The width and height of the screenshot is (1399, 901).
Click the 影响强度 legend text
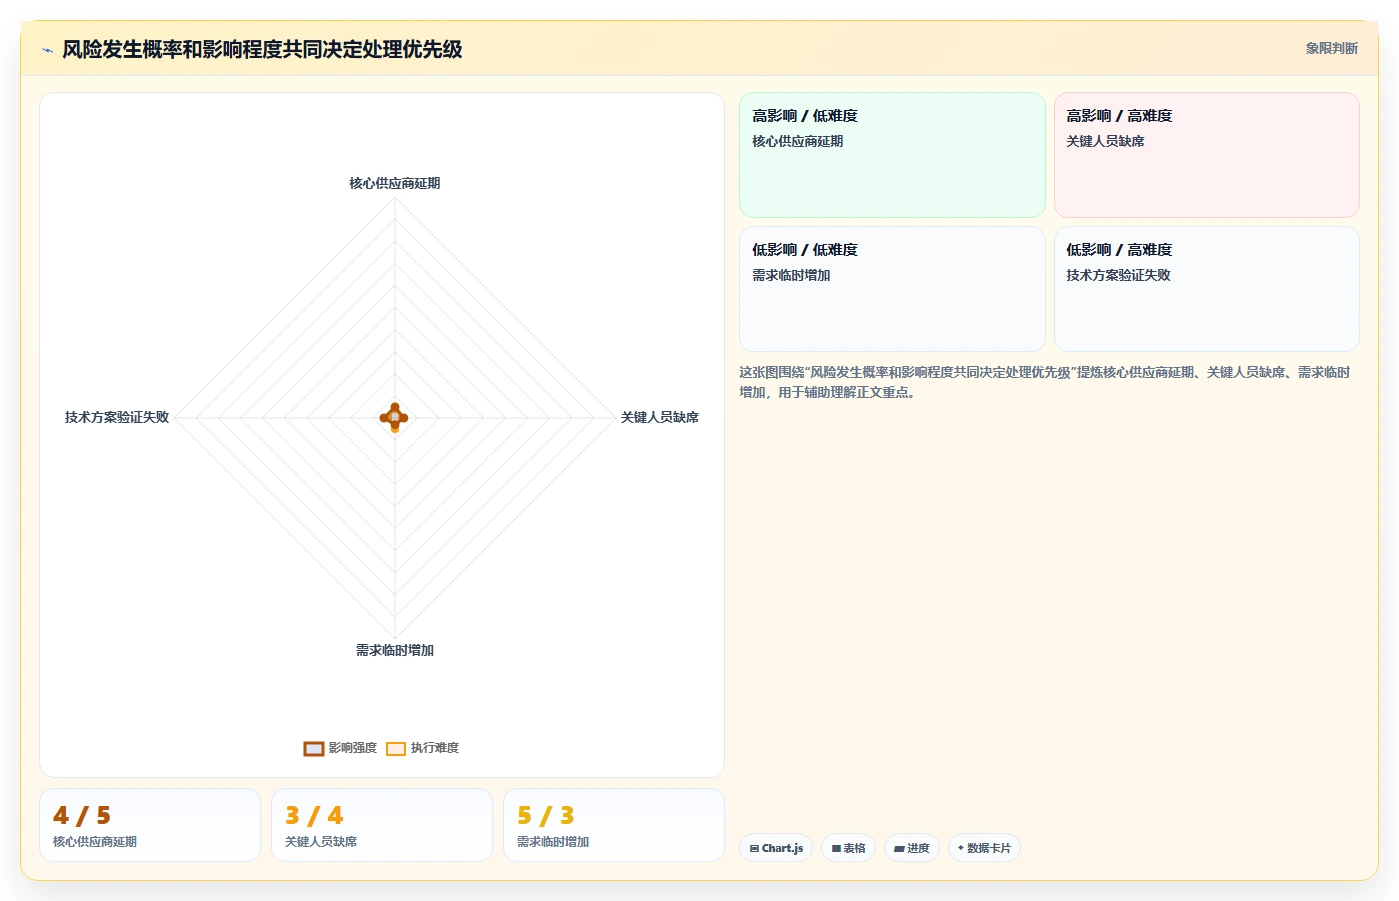(353, 748)
